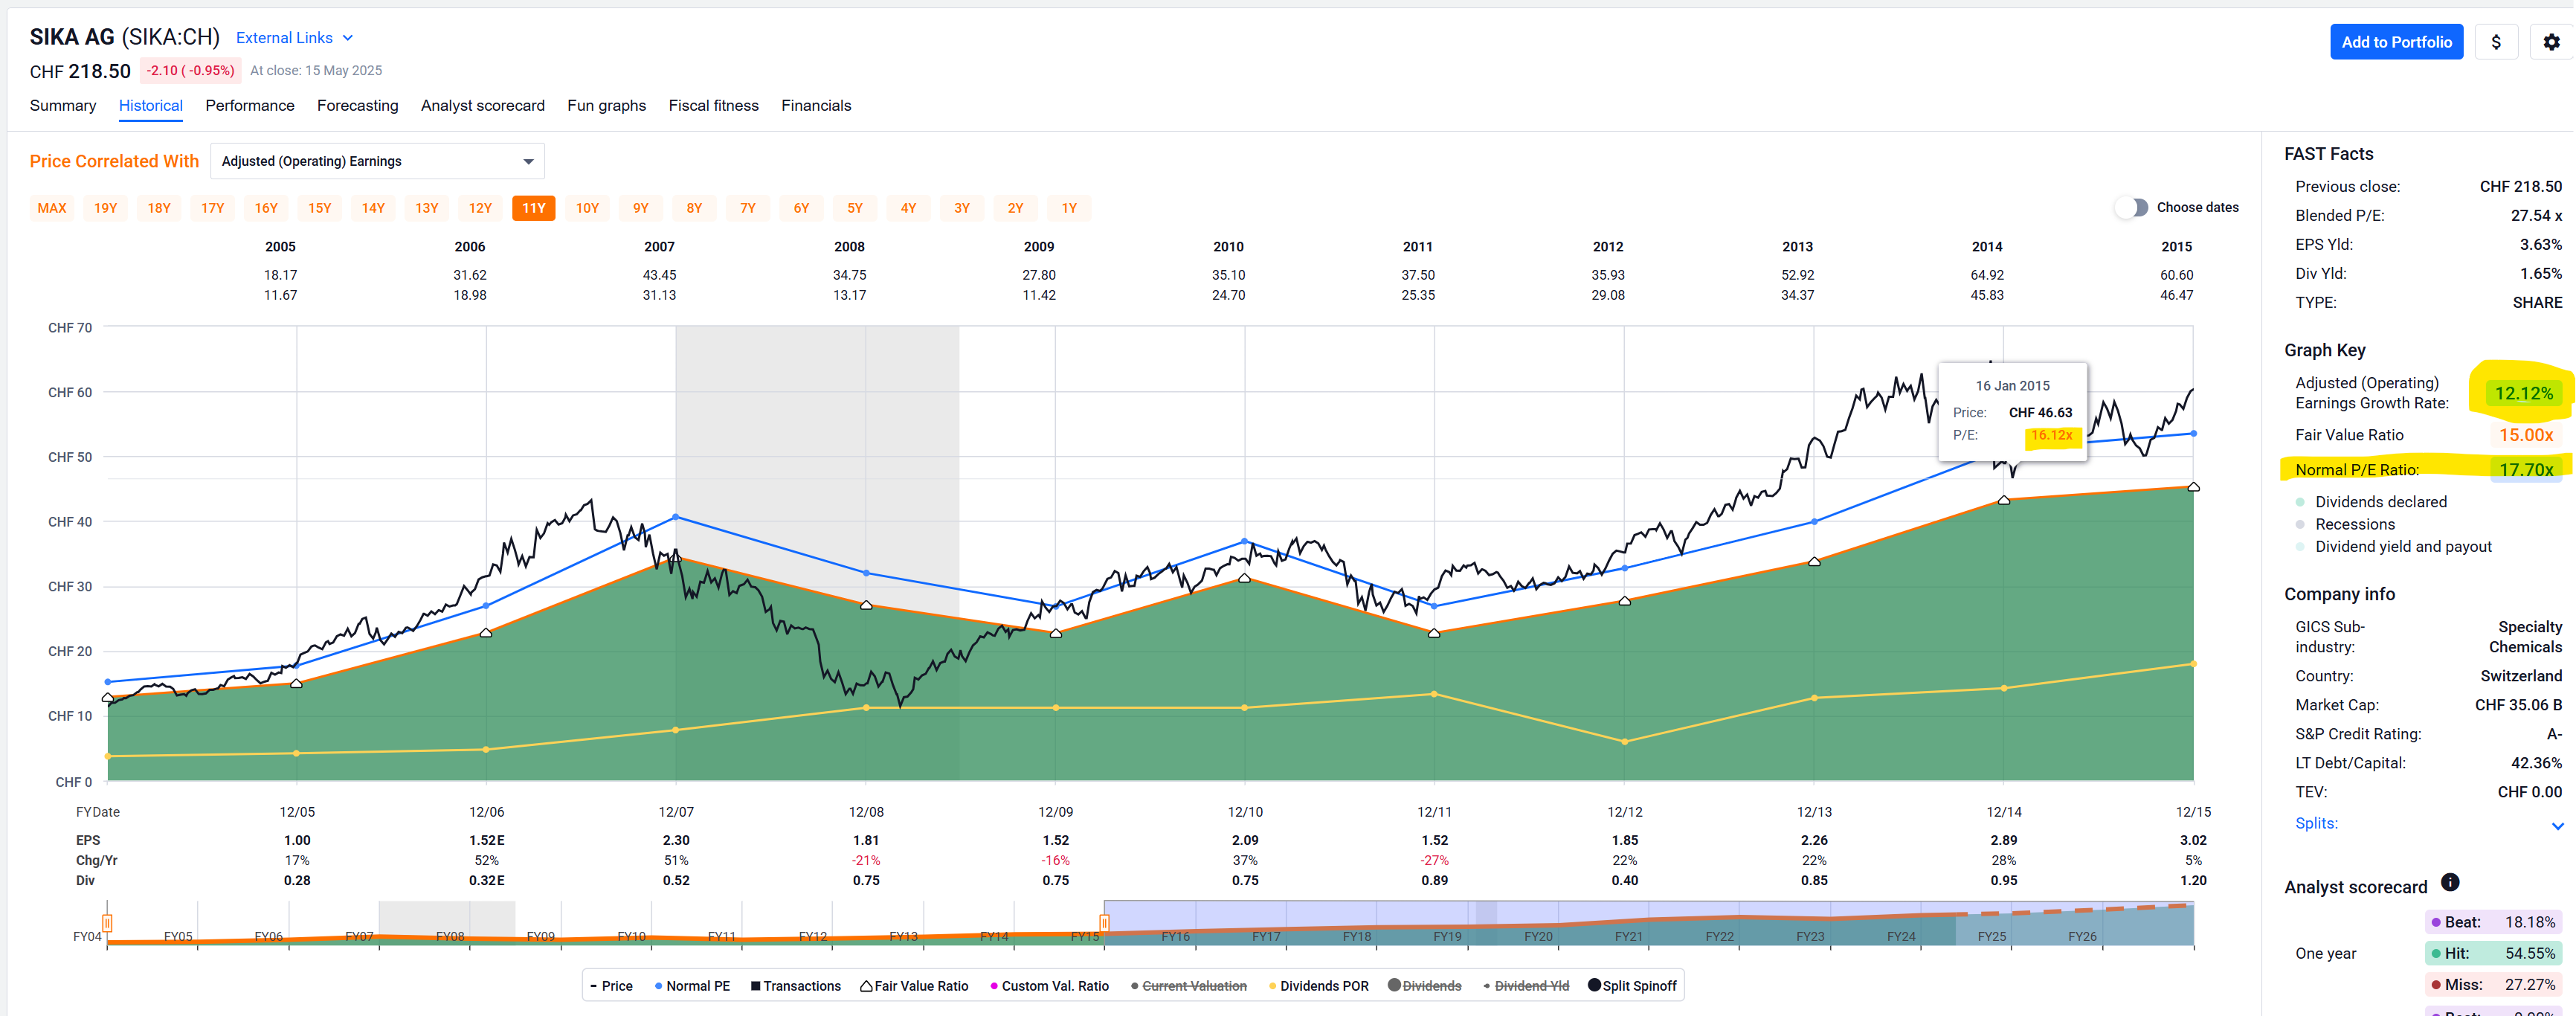The height and width of the screenshot is (1016, 2576).
Task: Select the 5Y time range
Action: click(855, 208)
